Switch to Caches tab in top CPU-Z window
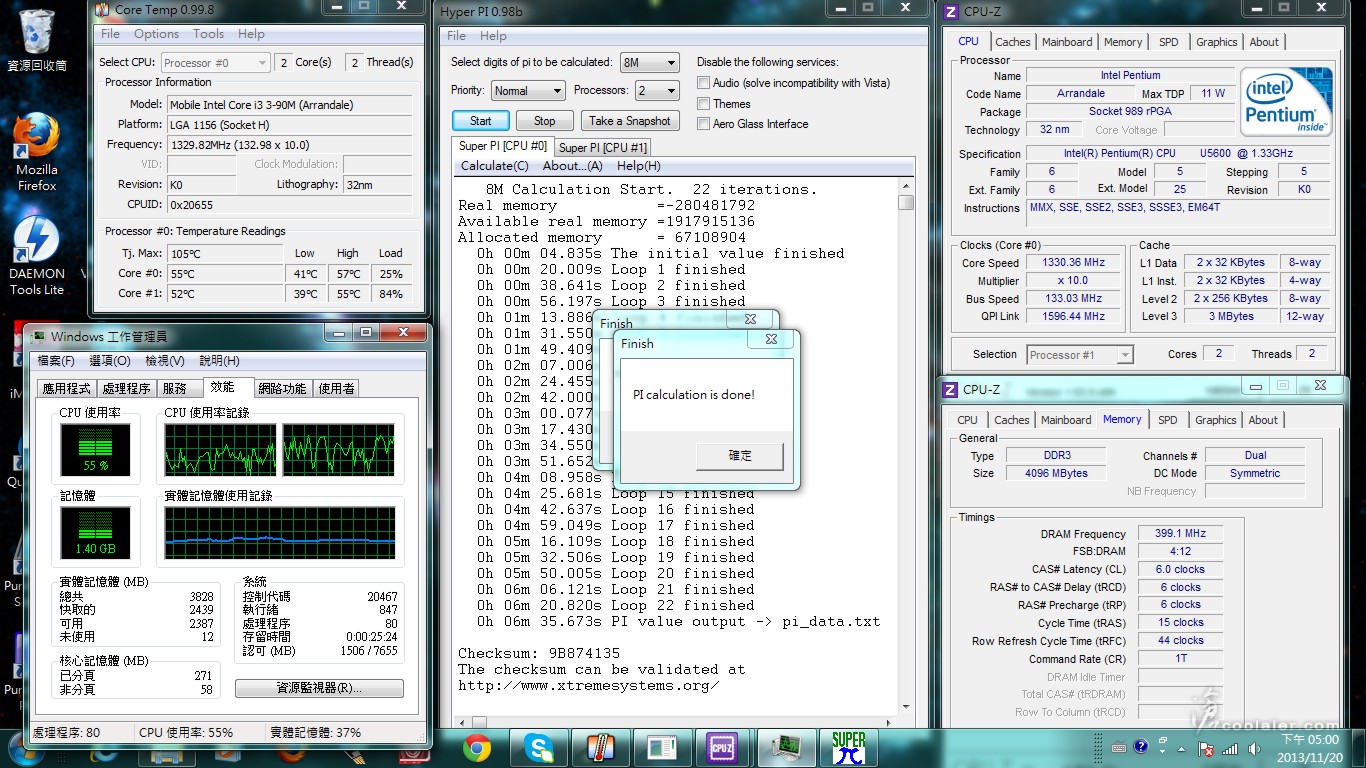1366x768 pixels. (x=1012, y=42)
